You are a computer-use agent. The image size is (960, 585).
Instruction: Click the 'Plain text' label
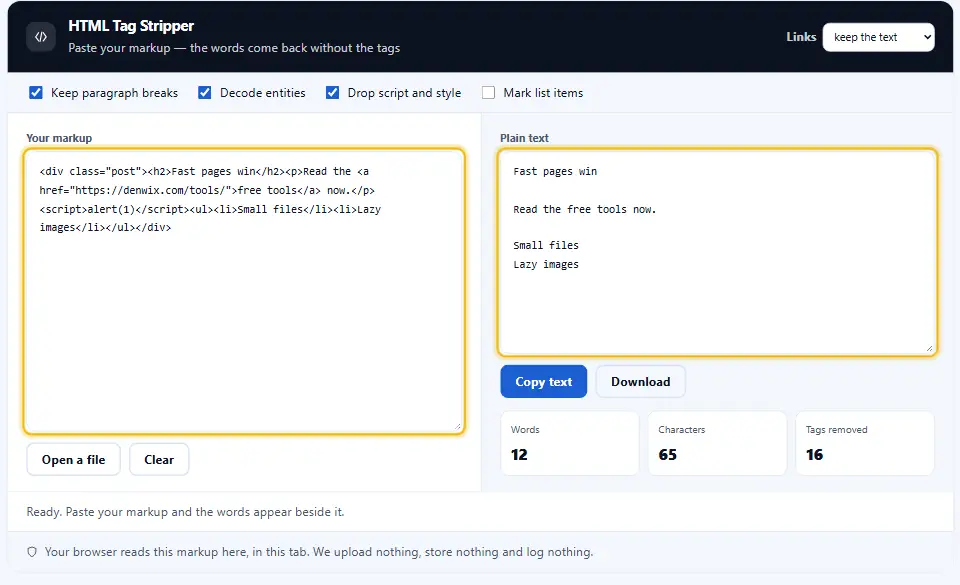click(x=525, y=138)
